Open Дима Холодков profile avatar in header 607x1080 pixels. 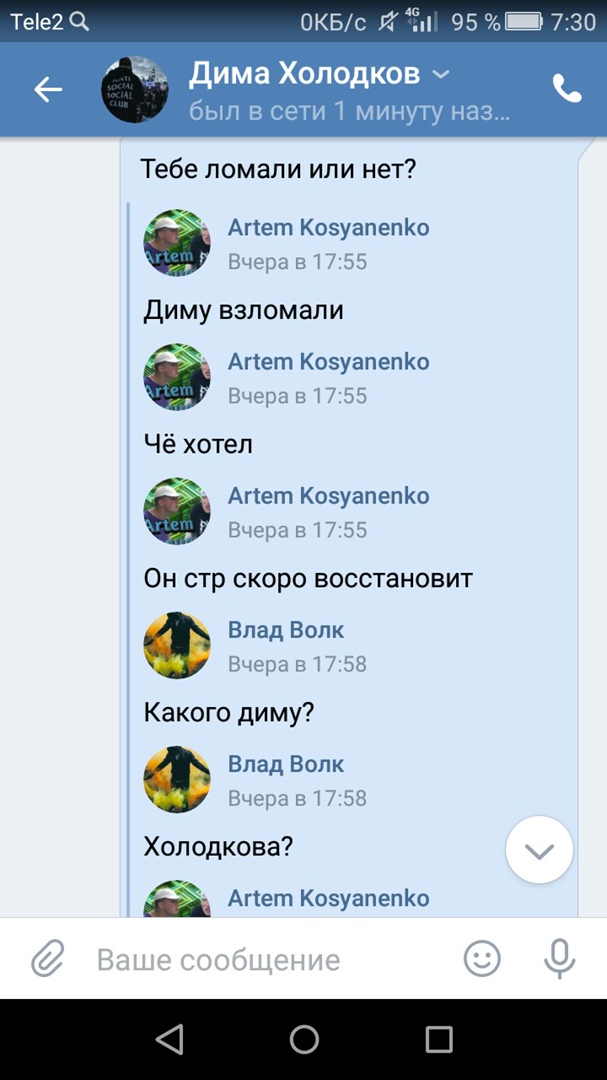click(134, 89)
